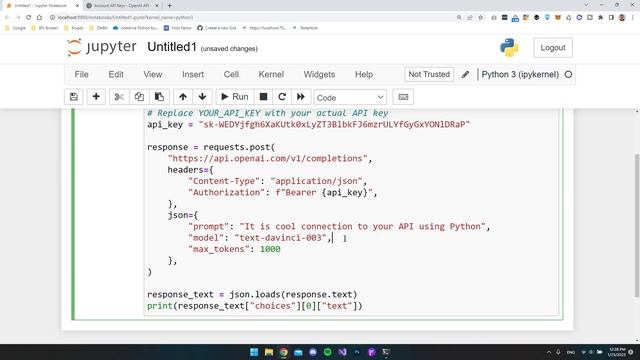Open the GitHub Create a new Gist bookmark
Screen dimensions: 640x360
pos(217,28)
